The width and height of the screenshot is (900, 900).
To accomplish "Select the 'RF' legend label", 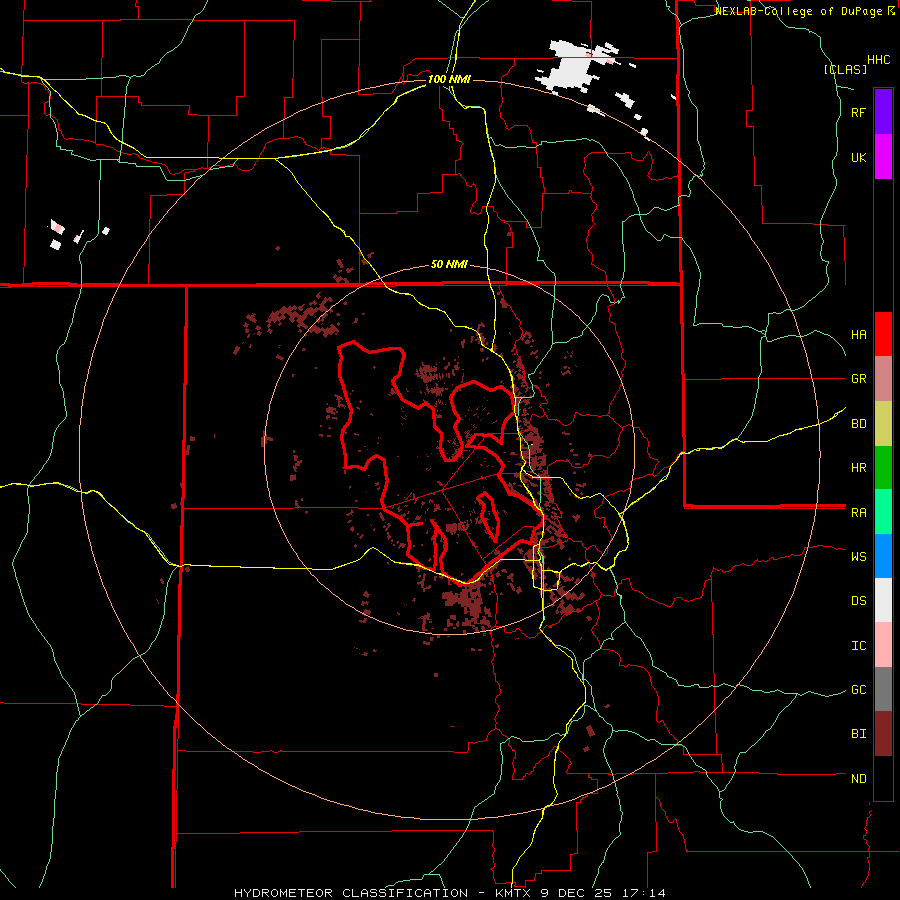I will pyautogui.click(x=858, y=112).
